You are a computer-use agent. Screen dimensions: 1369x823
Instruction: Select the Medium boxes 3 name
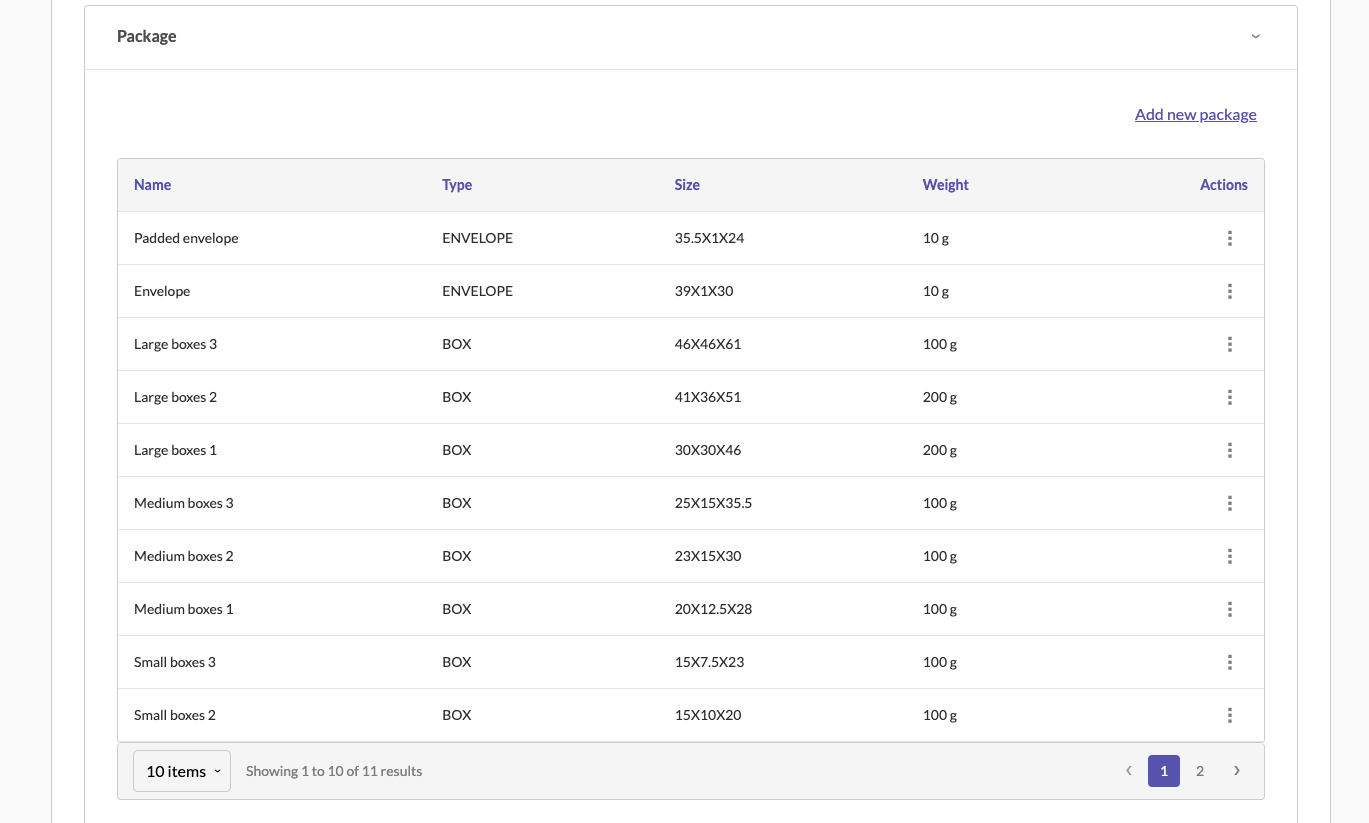[x=184, y=503]
